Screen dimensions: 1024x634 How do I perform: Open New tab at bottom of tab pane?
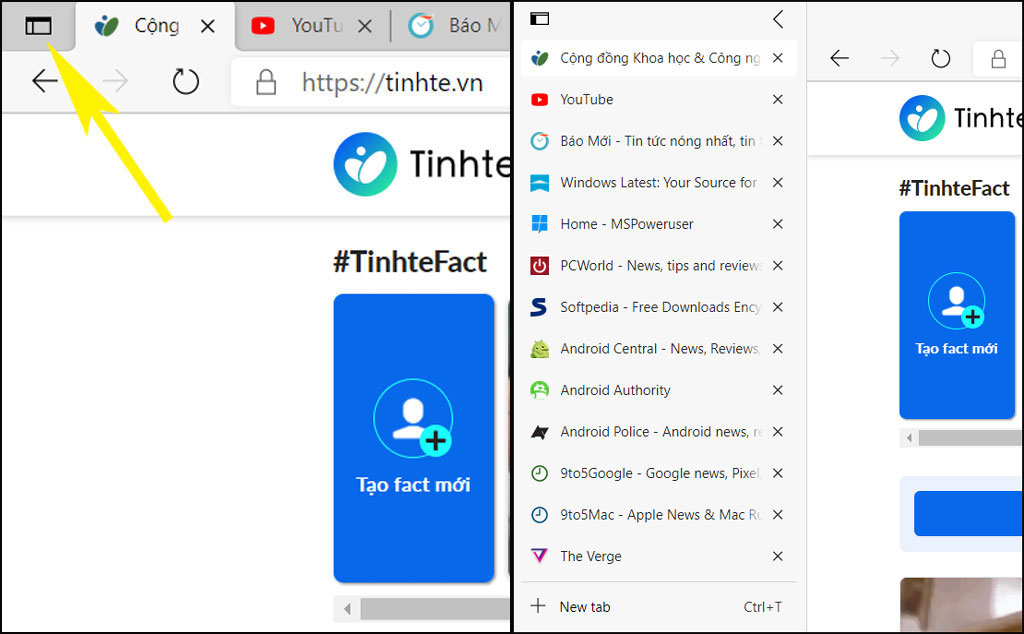point(659,607)
